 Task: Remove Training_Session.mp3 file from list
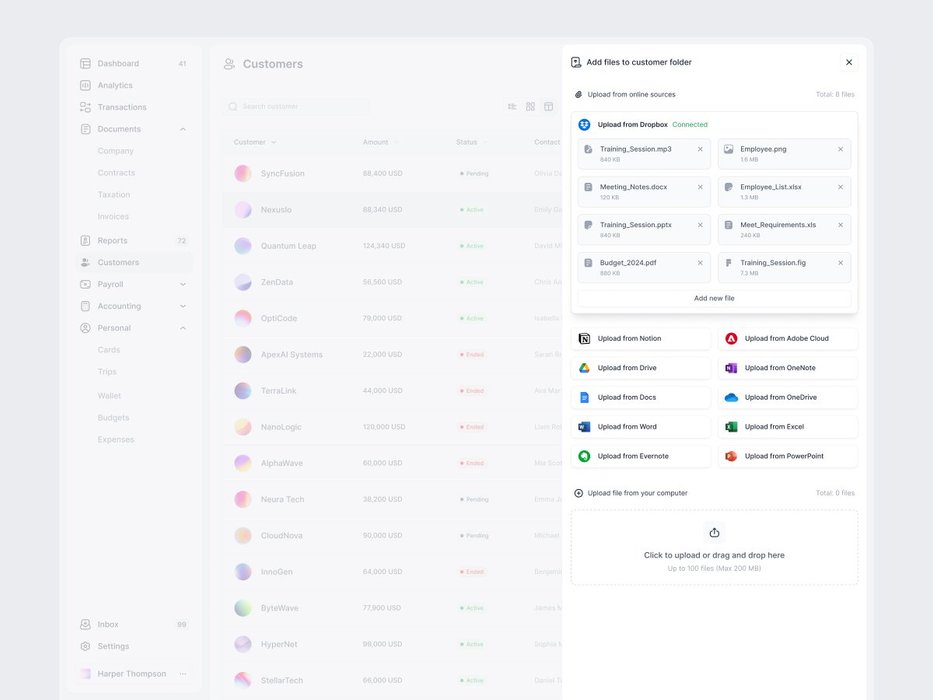(700, 149)
